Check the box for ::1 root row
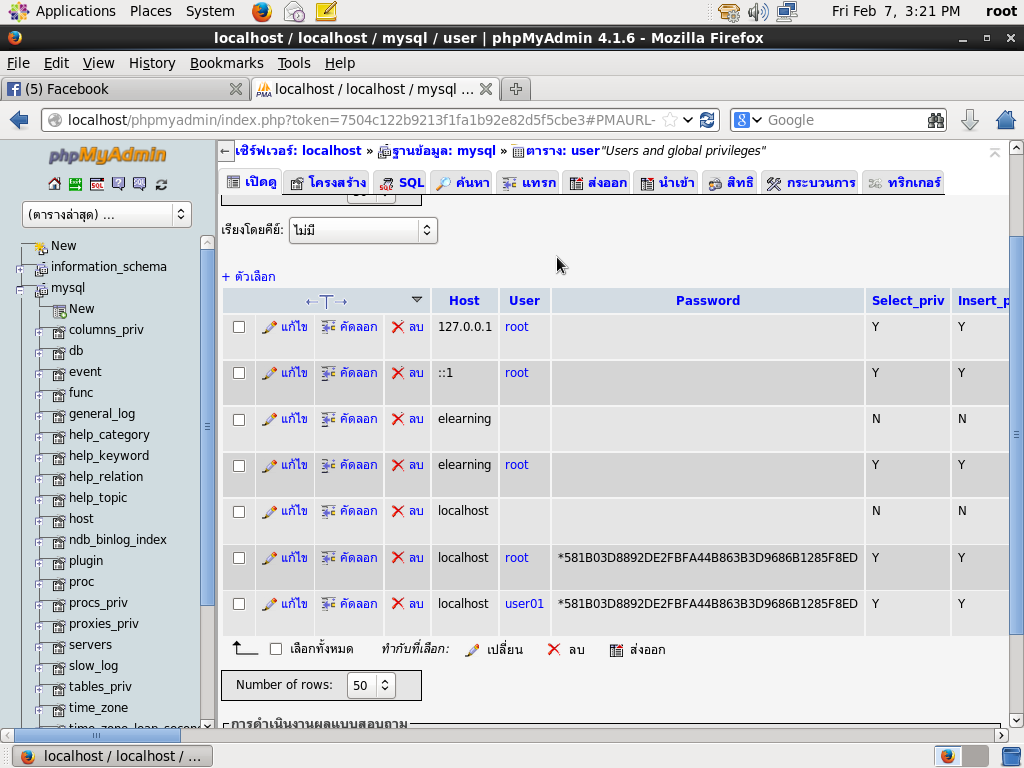The width and height of the screenshot is (1024, 768). (239, 373)
